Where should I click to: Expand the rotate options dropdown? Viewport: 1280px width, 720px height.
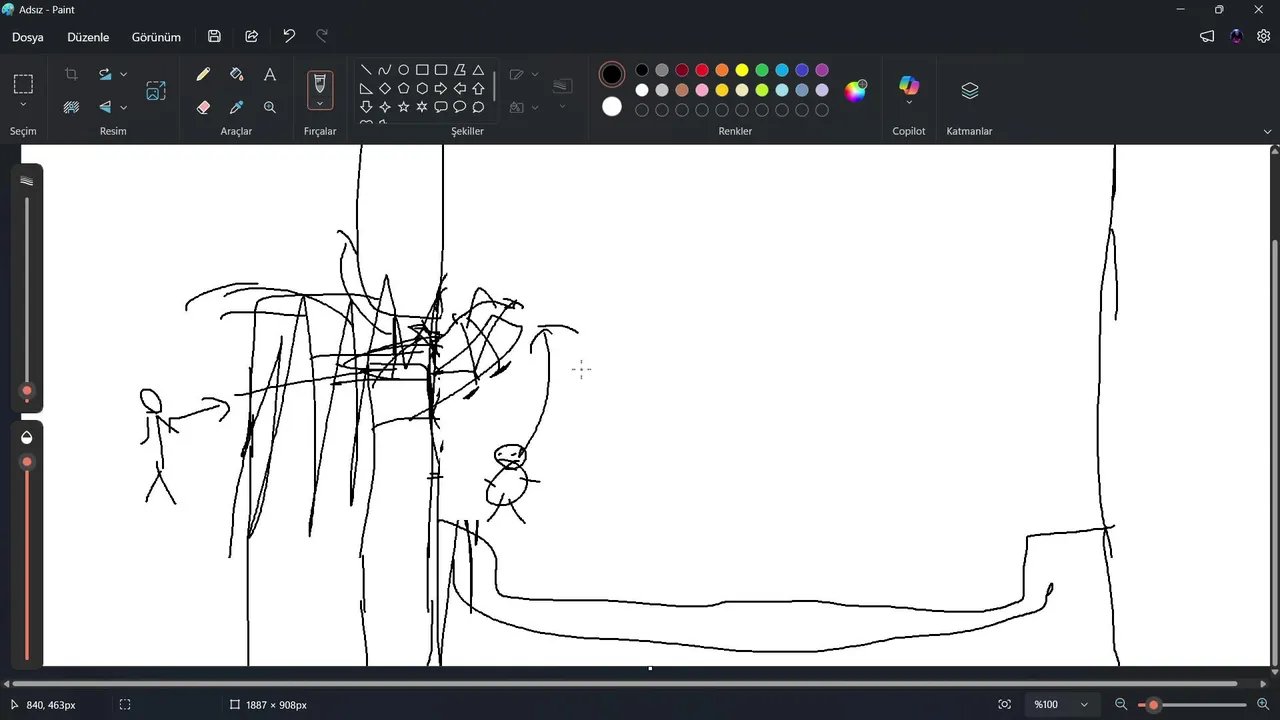point(124,74)
